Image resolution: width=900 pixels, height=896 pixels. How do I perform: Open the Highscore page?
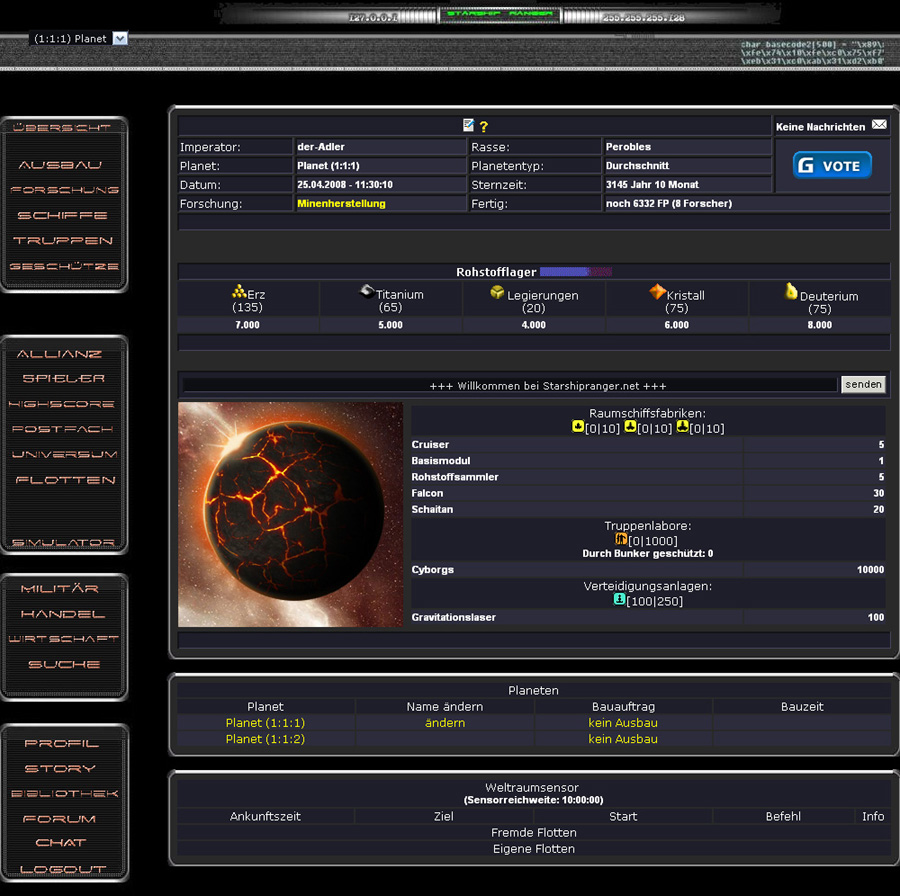point(62,404)
